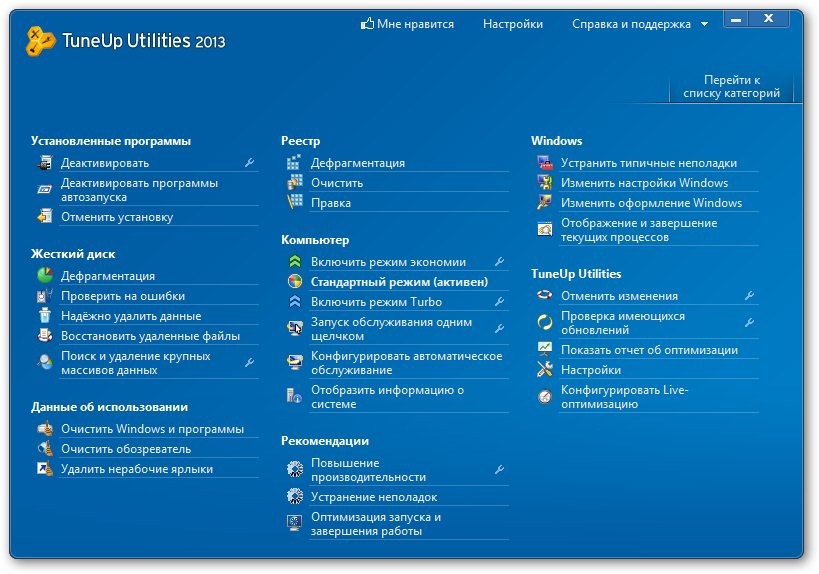Click the one-click maintenance icon
Image resolution: width=819 pixels, height=574 pixels.
coord(295,328)
